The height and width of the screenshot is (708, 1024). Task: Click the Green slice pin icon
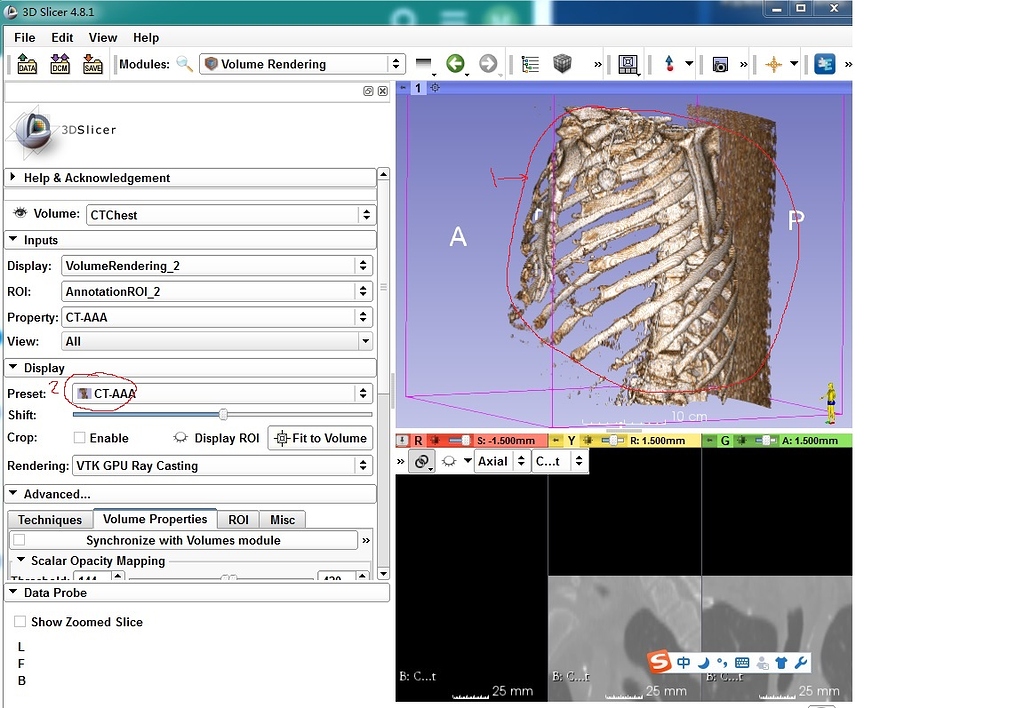710,441
